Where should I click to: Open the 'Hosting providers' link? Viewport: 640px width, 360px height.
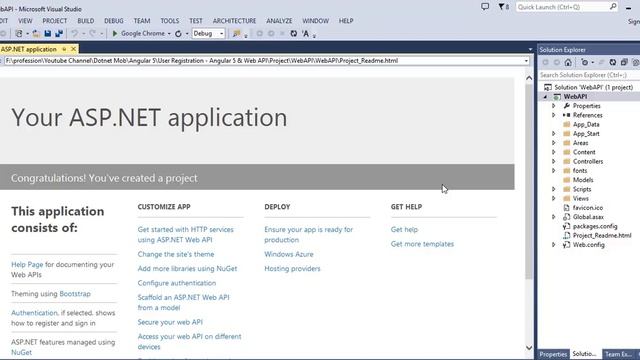[x=292, y=269]
